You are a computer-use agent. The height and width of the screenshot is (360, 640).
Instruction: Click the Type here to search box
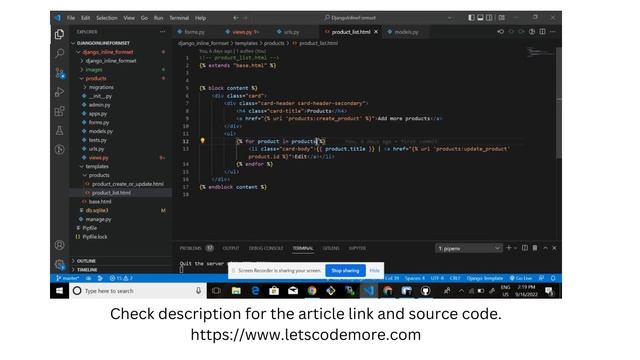[138, 291]
